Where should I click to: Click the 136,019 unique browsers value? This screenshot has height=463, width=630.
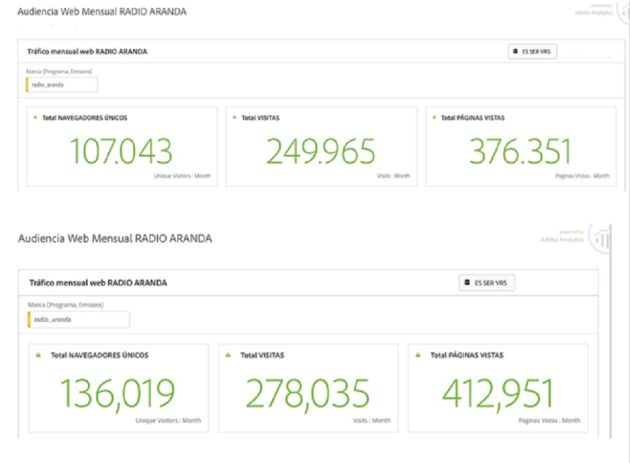click(118, 393)
